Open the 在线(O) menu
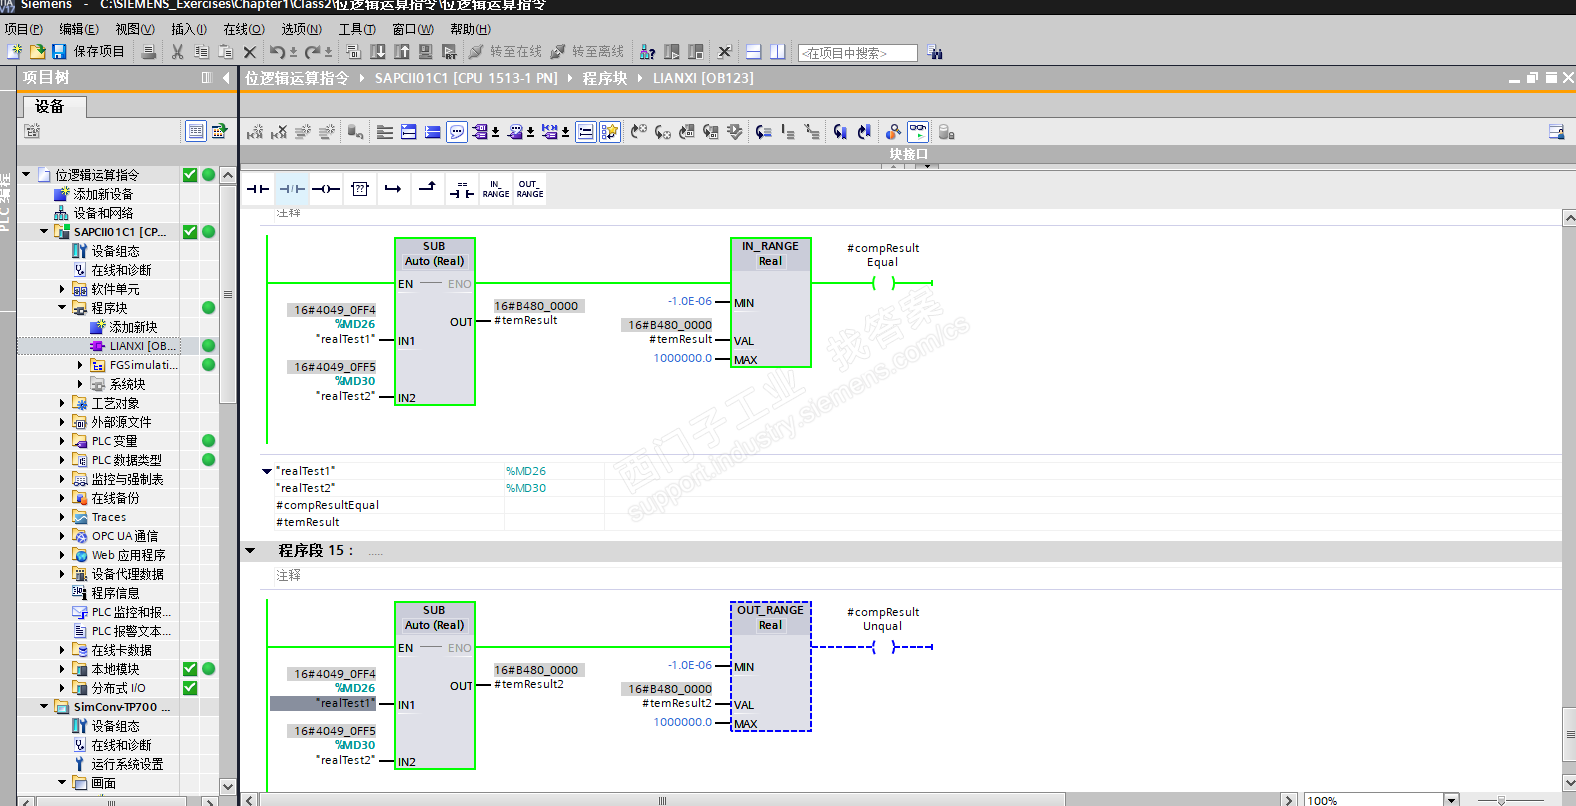1576x806 pixels. pos(243,29)
